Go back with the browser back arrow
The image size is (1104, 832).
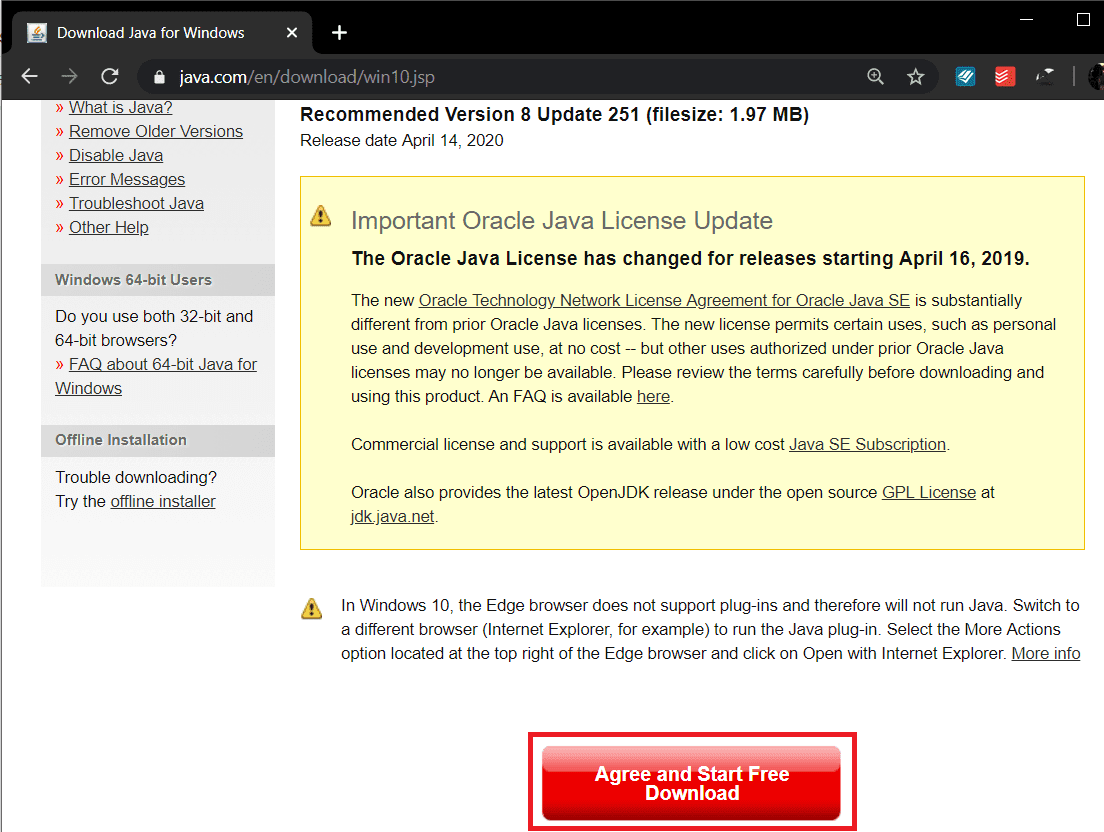point(30,76)
